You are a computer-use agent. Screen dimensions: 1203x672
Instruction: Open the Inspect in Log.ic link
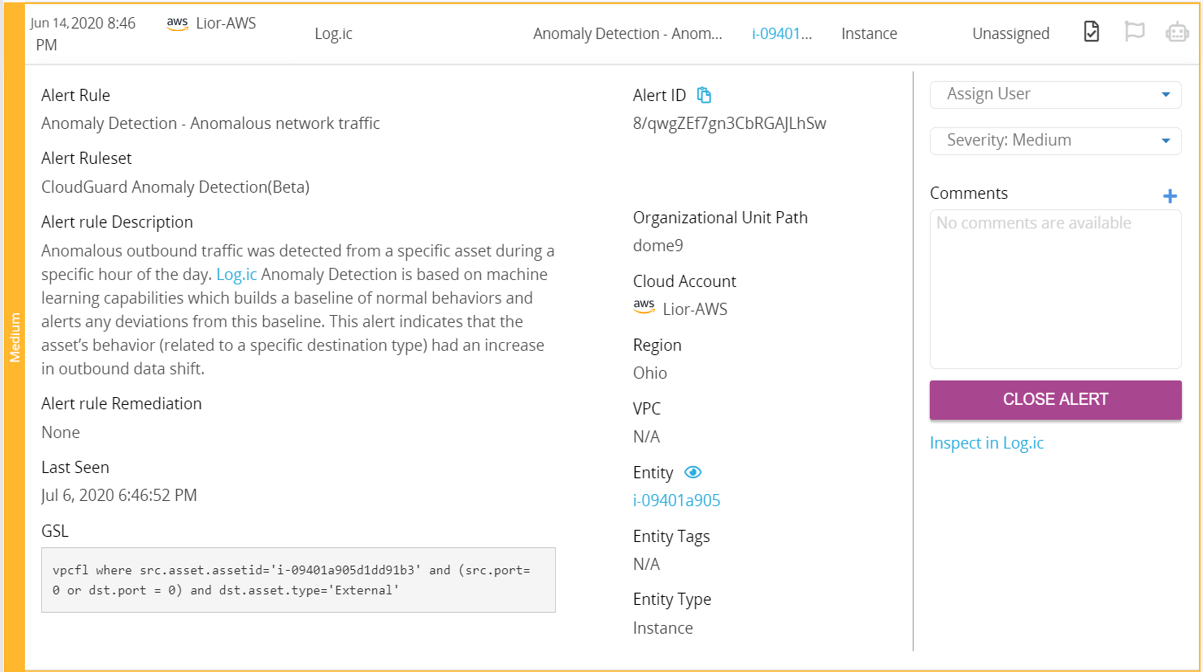(987, 443)
